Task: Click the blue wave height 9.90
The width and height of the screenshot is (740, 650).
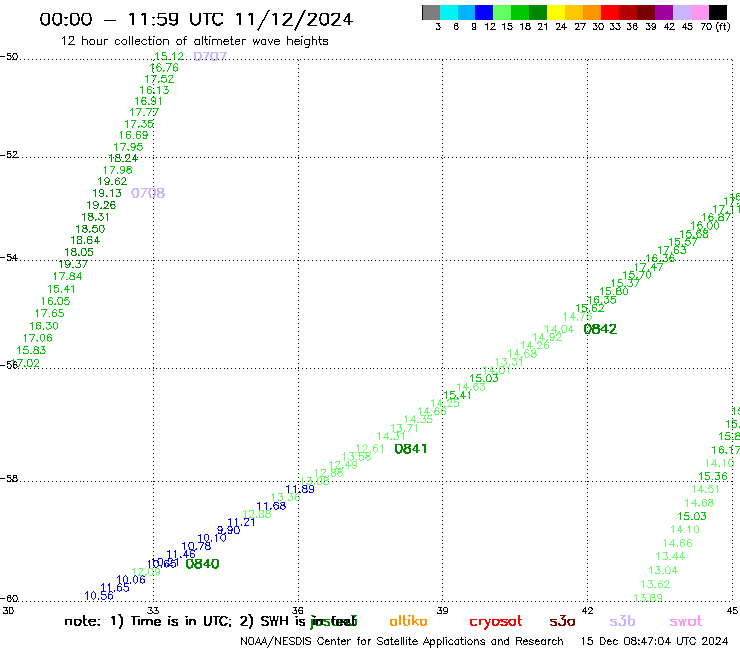Action: 229,530
